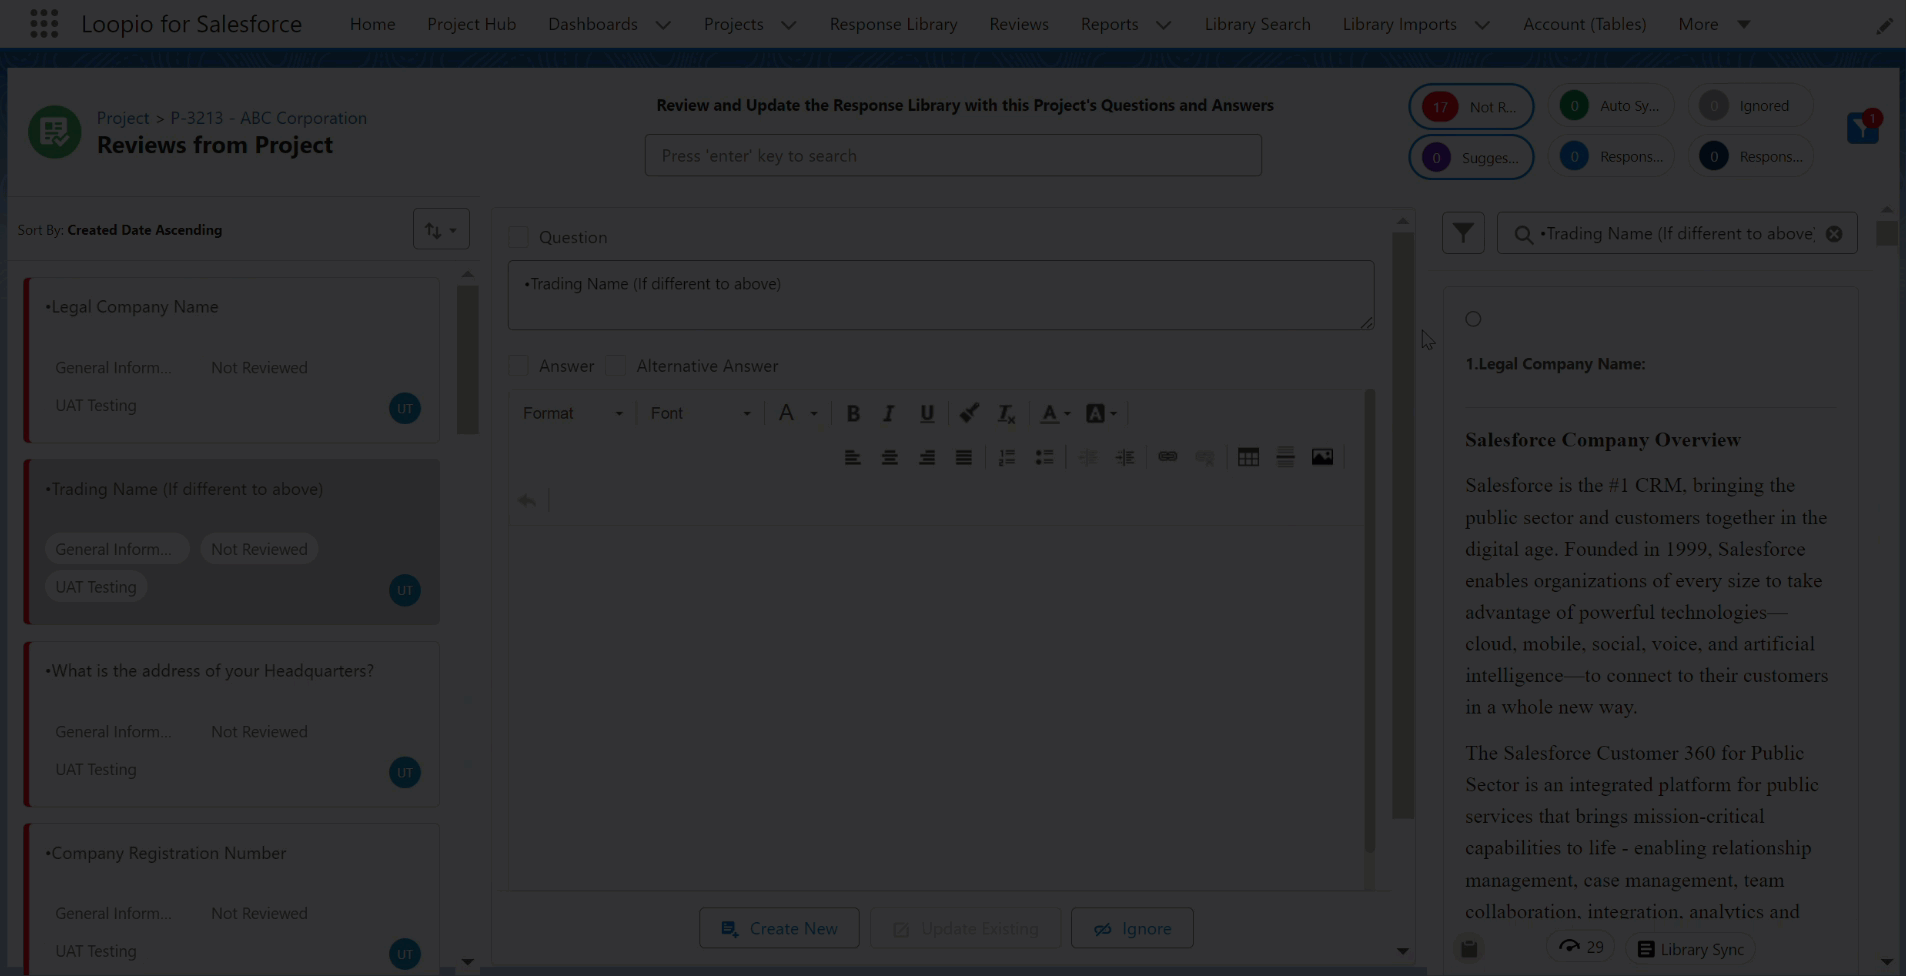
Task: Insert a table in the answer editor
Action: (1248, 457)
